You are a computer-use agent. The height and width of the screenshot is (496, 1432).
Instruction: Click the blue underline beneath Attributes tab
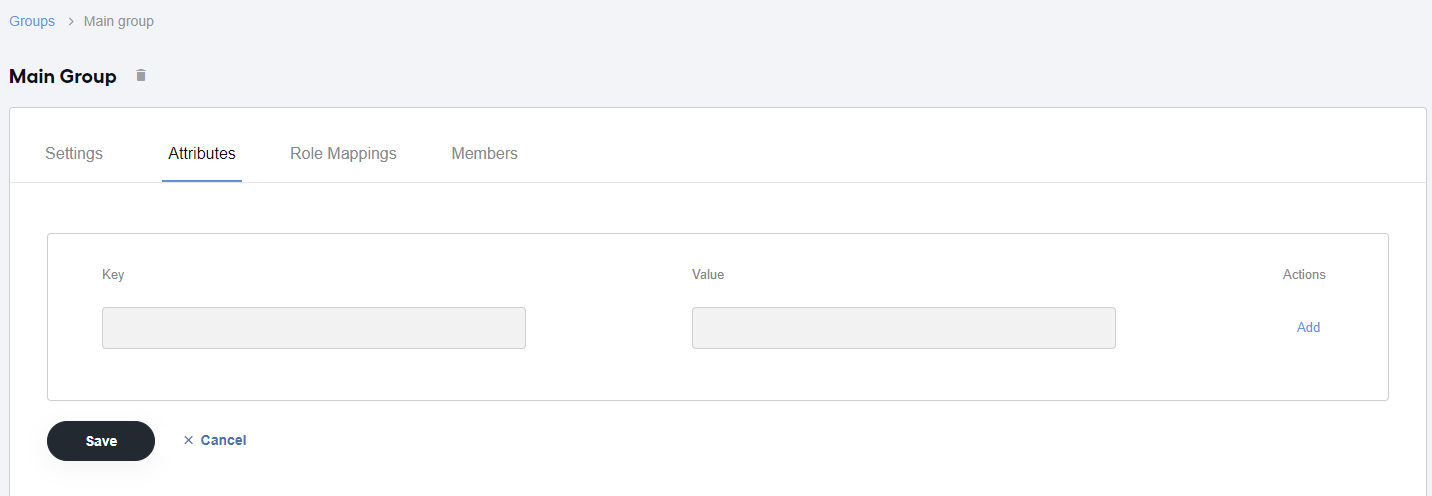[202, 181]
